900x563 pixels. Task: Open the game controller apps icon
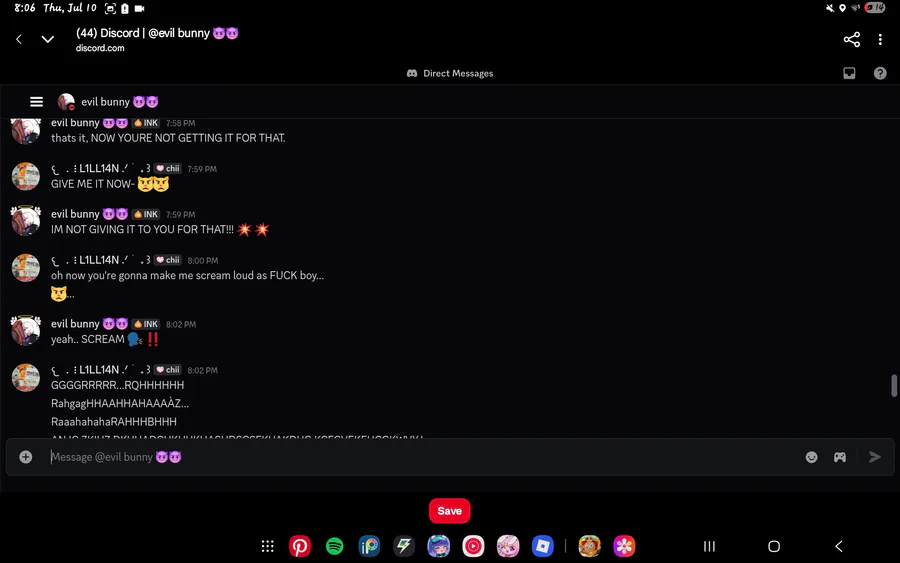point(840,457)
